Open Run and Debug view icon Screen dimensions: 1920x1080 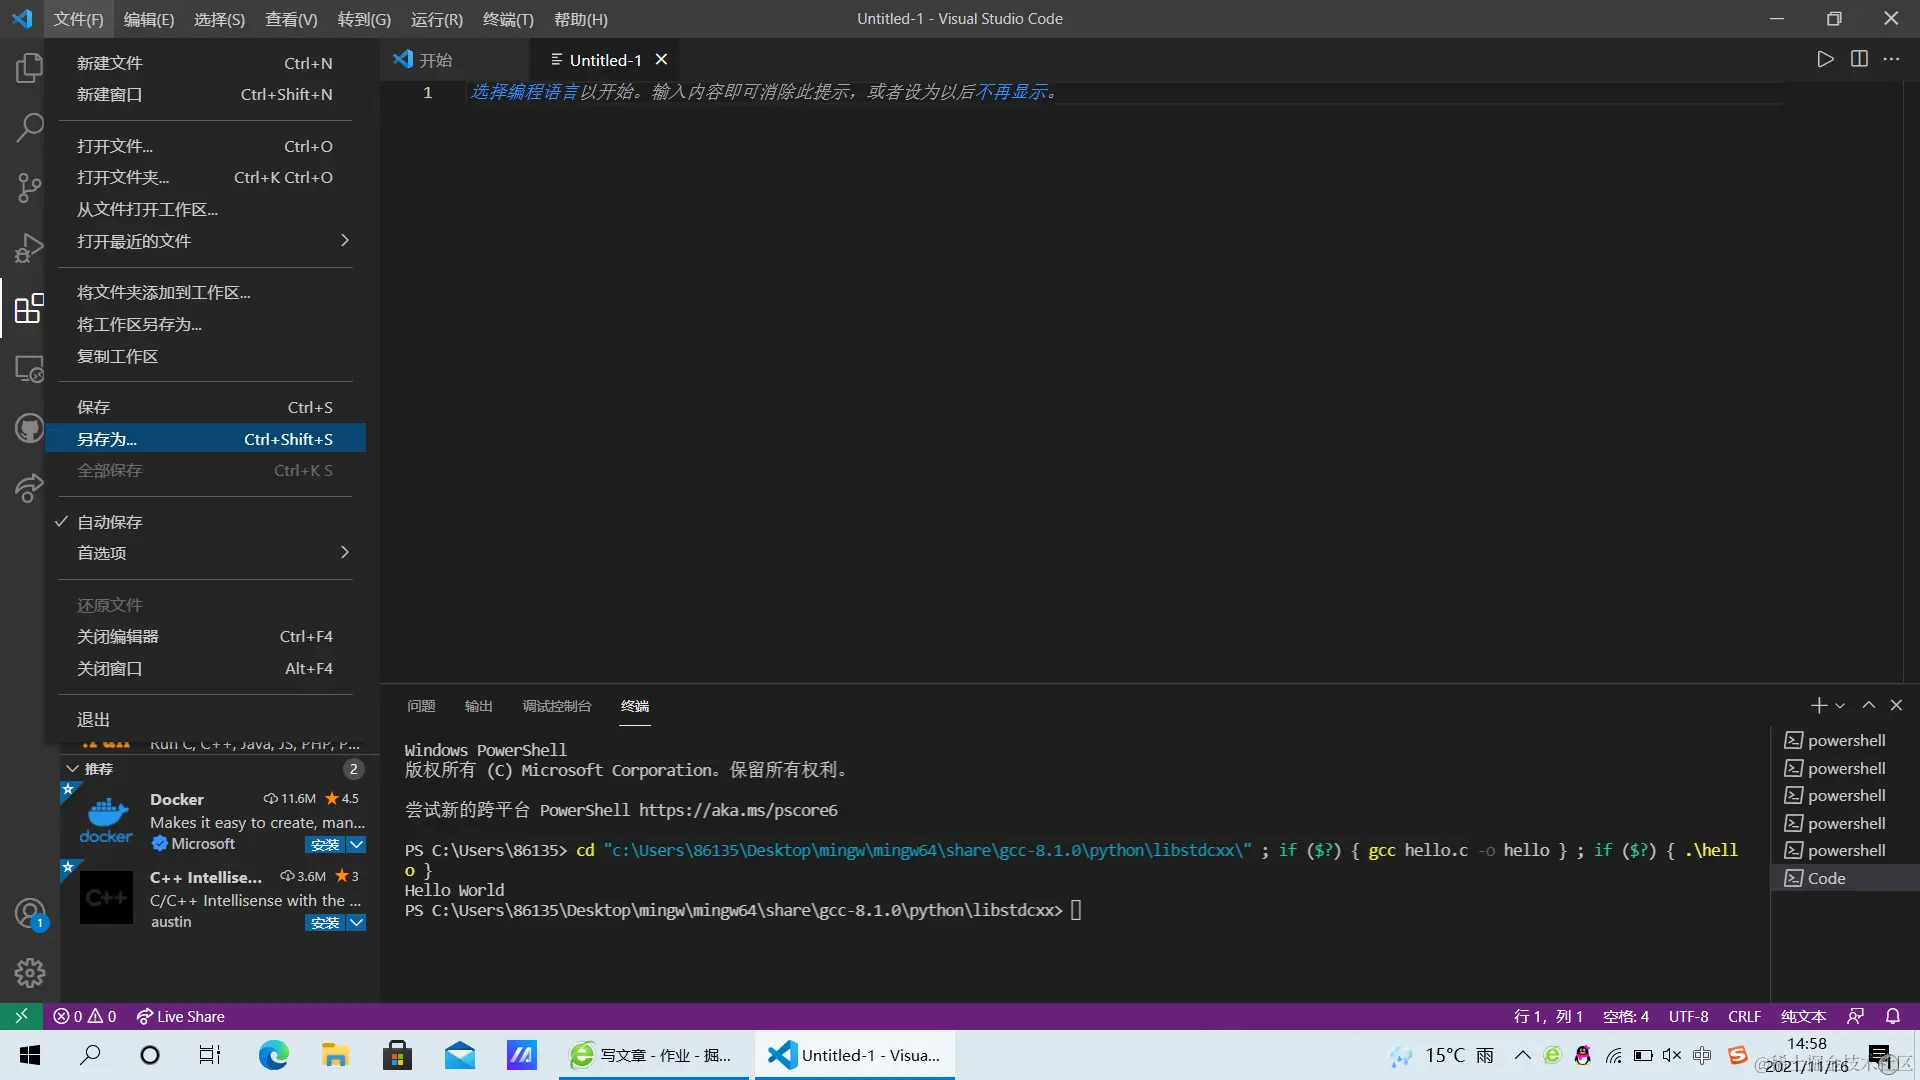click(29, 247)
